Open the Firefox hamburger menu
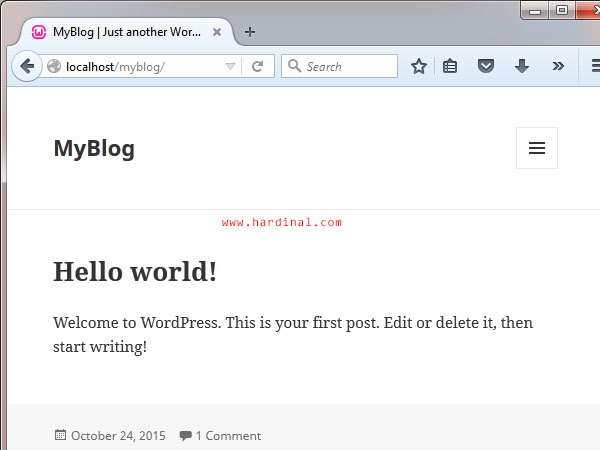The image size is (600, 450). (595, 66)
